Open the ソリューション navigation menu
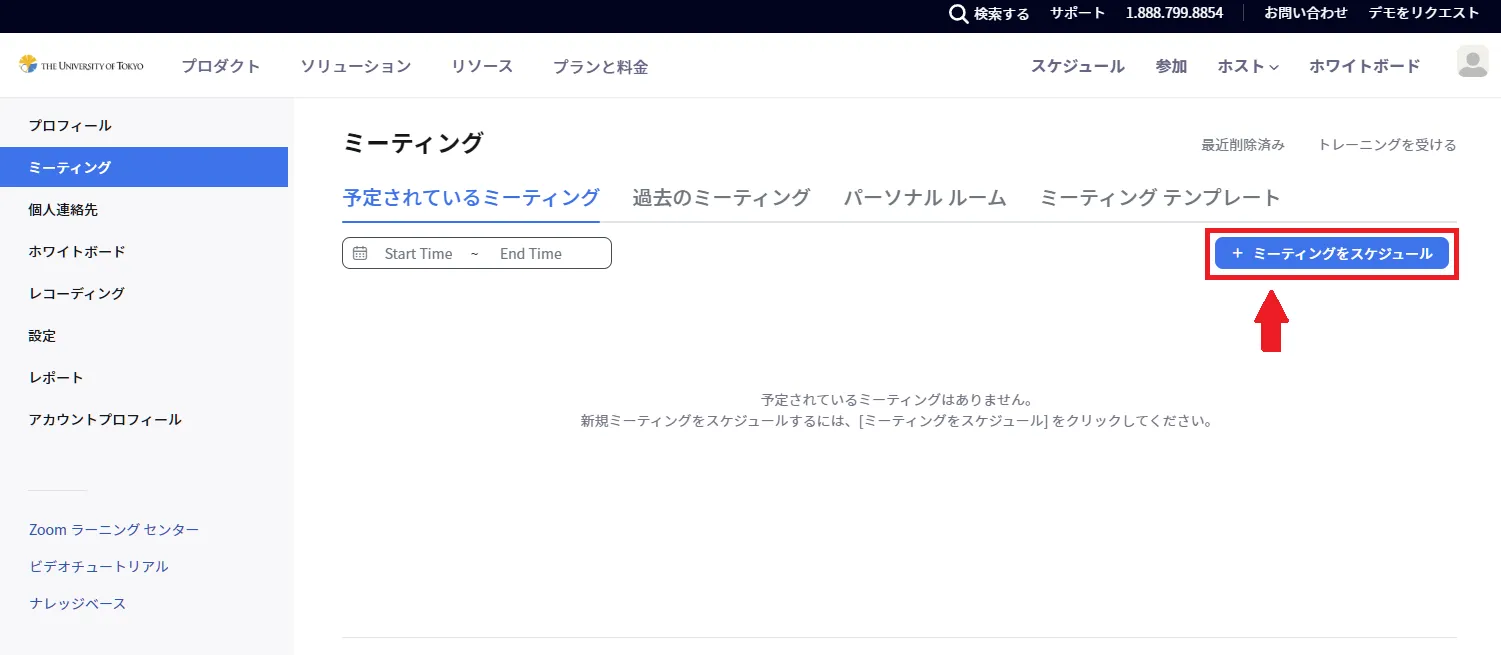The image size is (1501, 655). 355,67
